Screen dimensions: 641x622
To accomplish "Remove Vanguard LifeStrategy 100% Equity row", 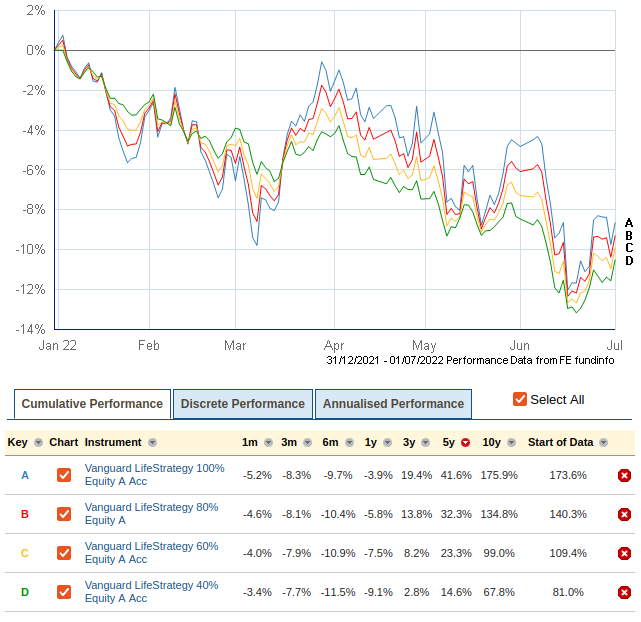I will [x=625, y=475].
